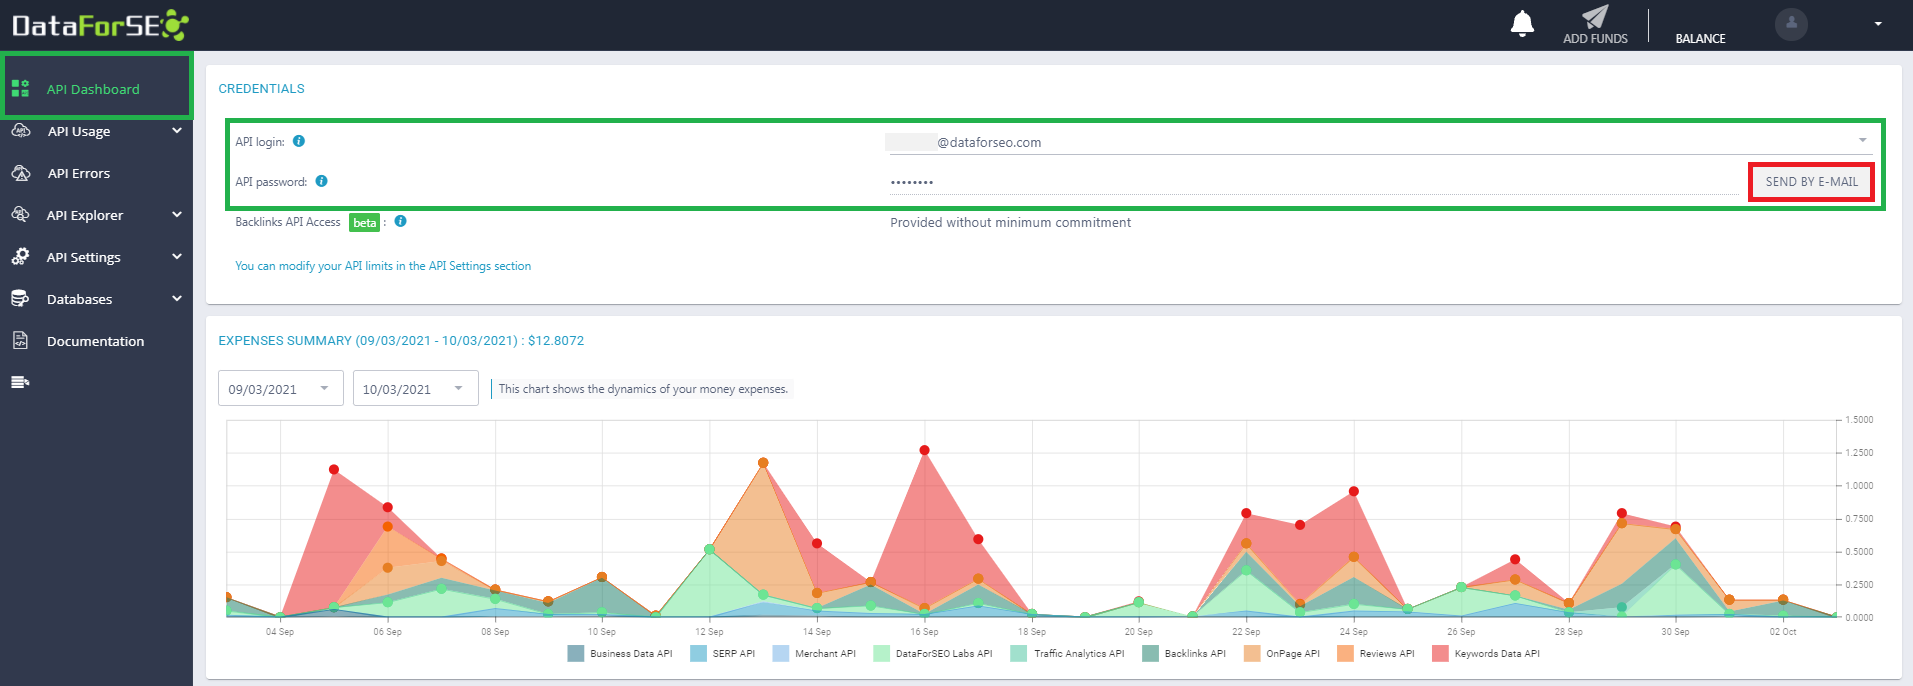
Task: Toggle SERP API legend swatch
Action: point(698,653)
